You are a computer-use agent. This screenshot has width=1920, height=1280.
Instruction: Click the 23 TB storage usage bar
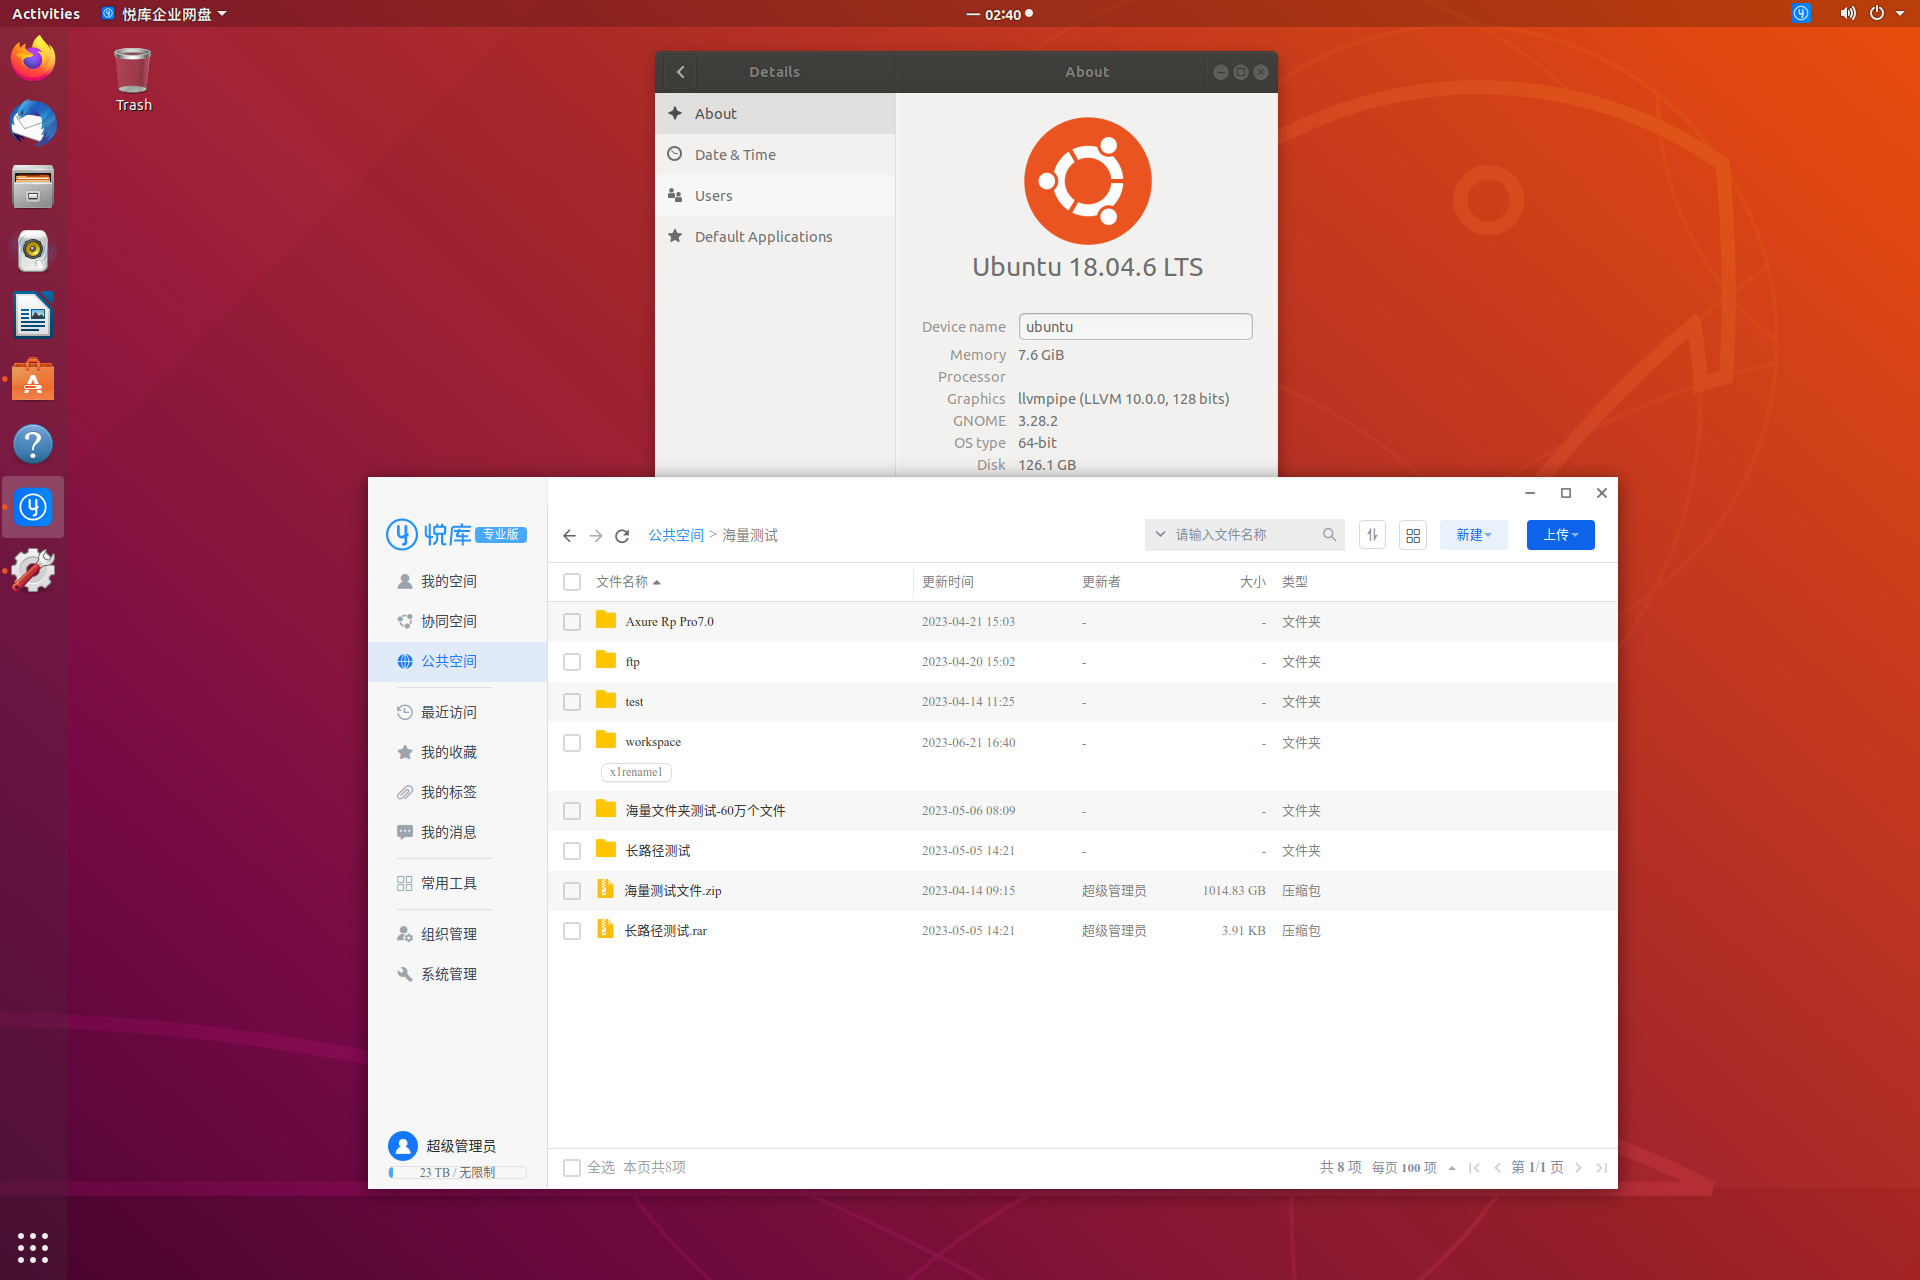tap(457, 1172)
